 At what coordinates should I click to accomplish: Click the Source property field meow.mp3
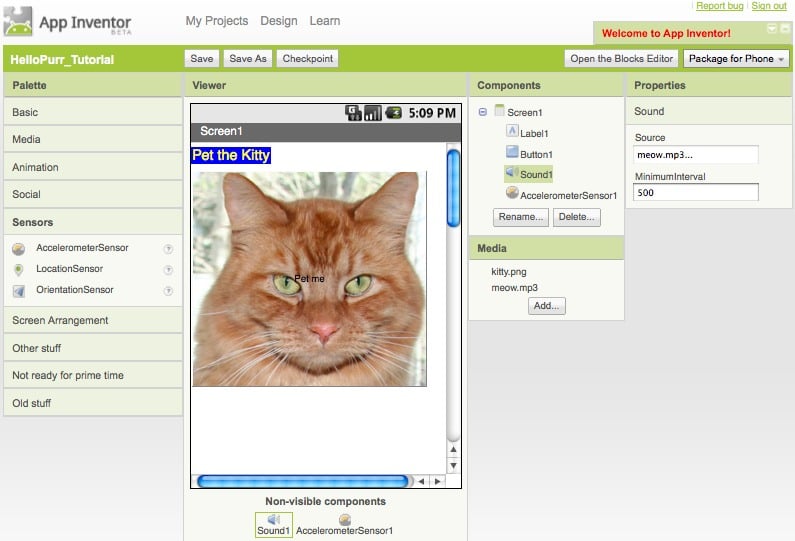point(696,155)
